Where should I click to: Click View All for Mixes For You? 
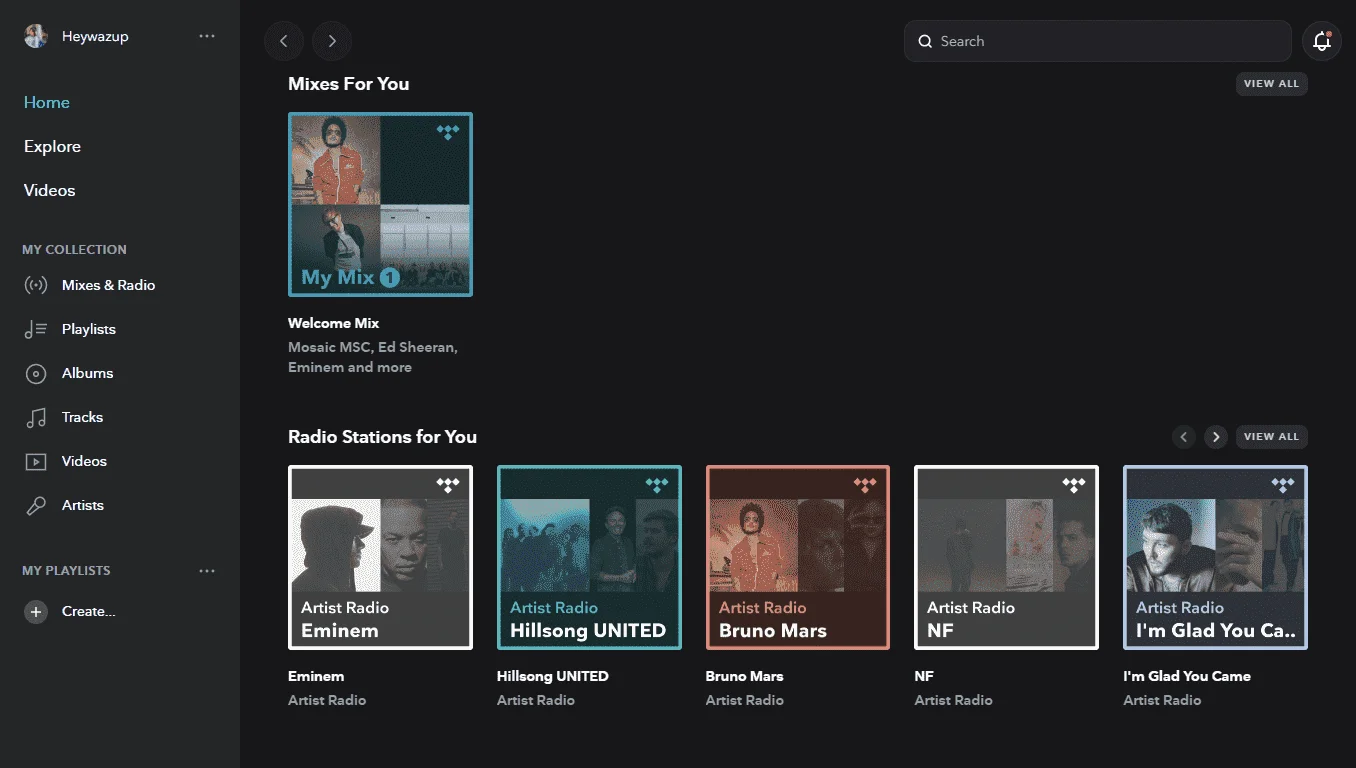pos(1271,84)
